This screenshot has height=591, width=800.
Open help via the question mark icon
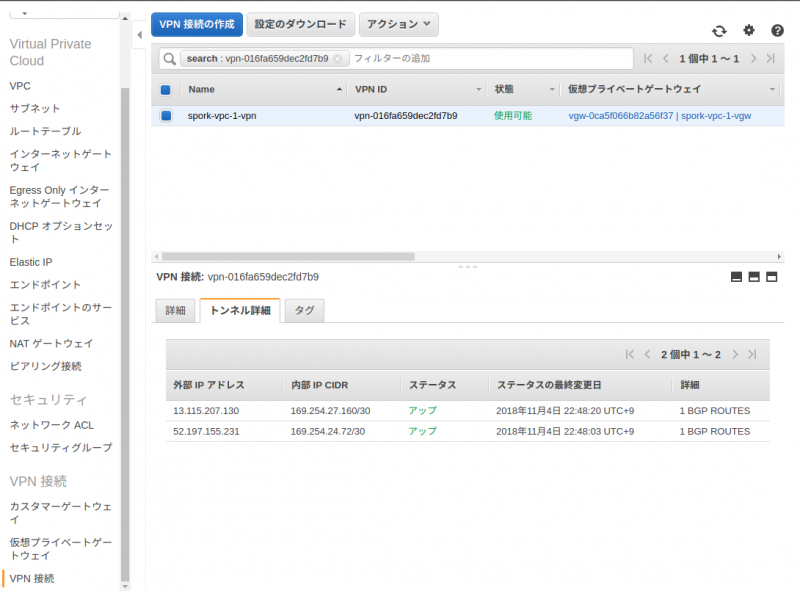tap(777, 31)
